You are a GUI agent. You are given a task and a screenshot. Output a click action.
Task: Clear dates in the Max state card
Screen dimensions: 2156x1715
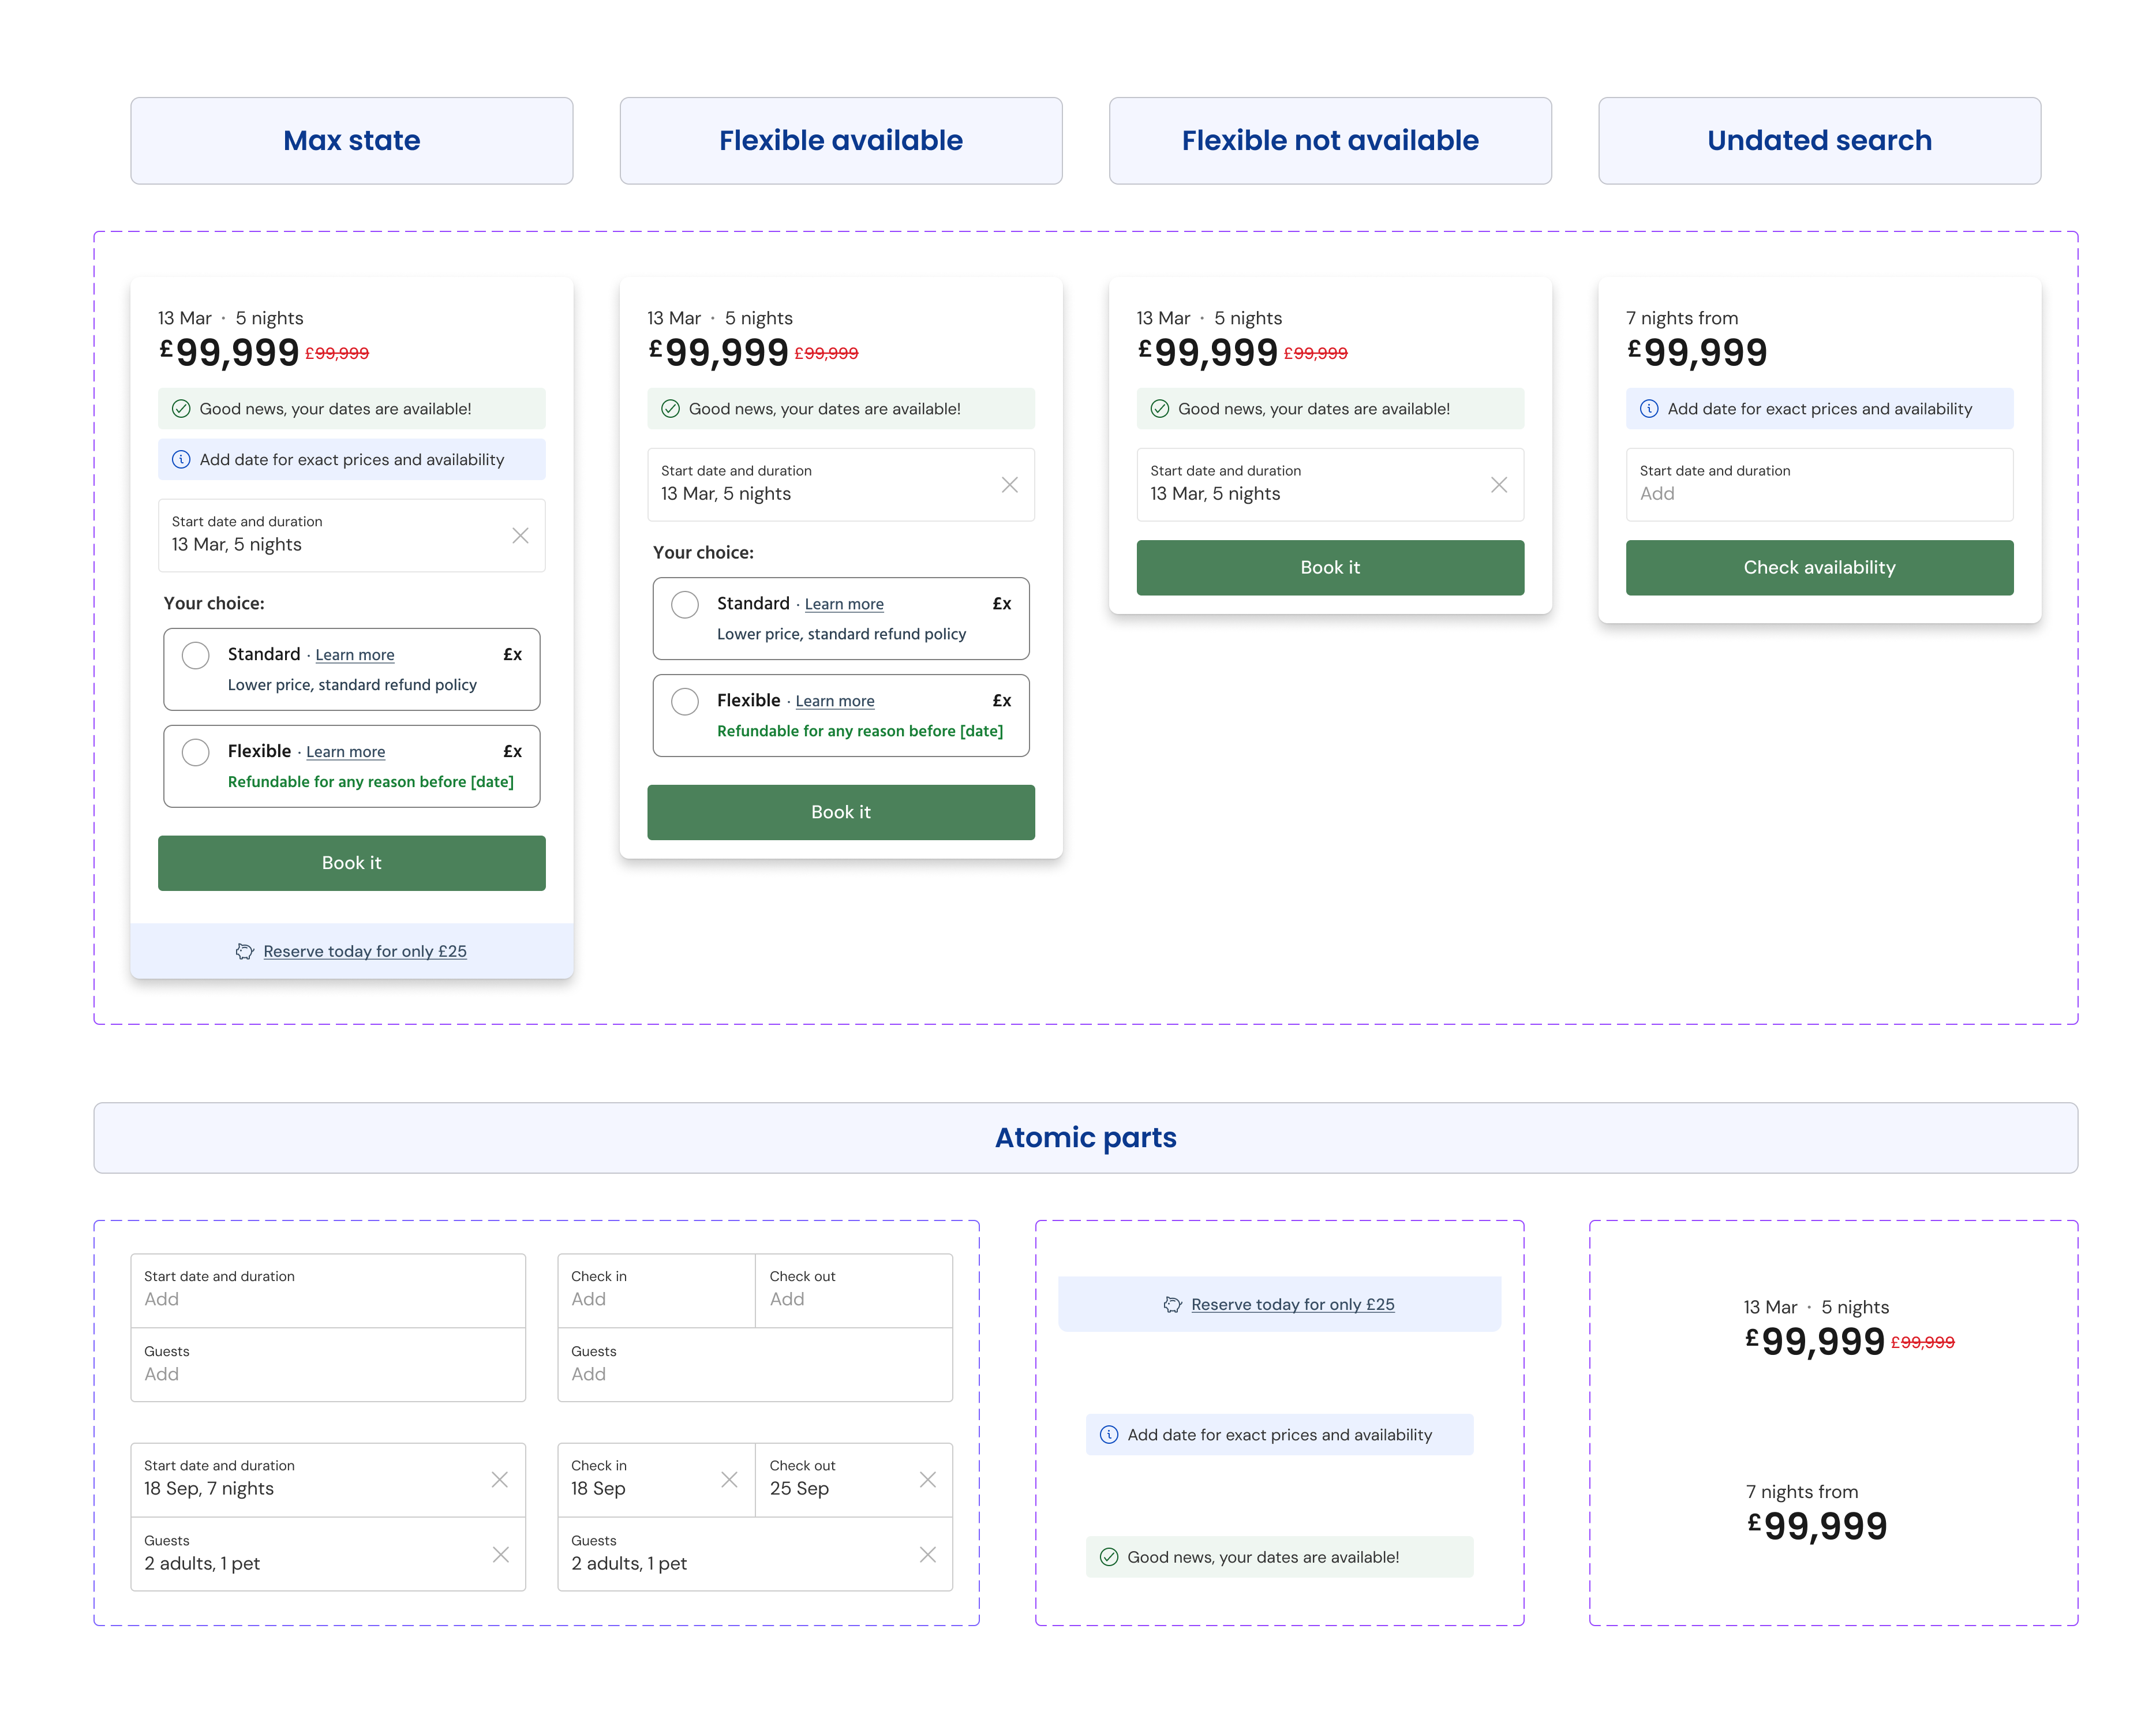coord(520,536)
